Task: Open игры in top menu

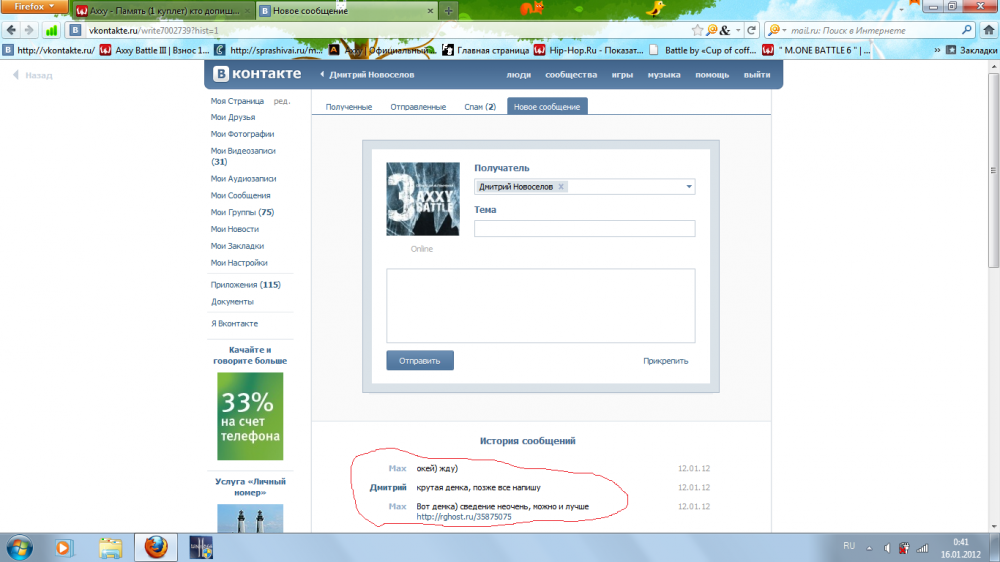Action: [622, 75]
